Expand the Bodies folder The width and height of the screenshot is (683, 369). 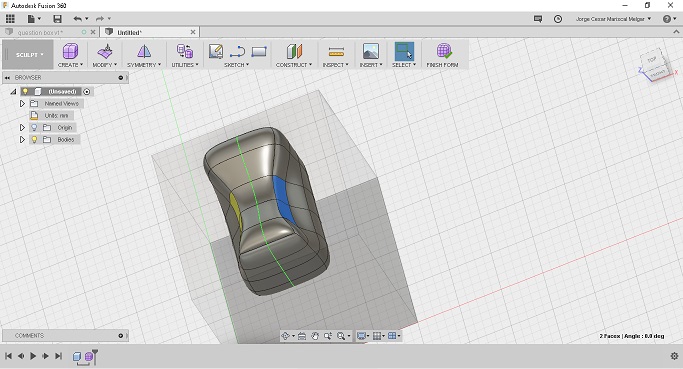click(22, 139)
